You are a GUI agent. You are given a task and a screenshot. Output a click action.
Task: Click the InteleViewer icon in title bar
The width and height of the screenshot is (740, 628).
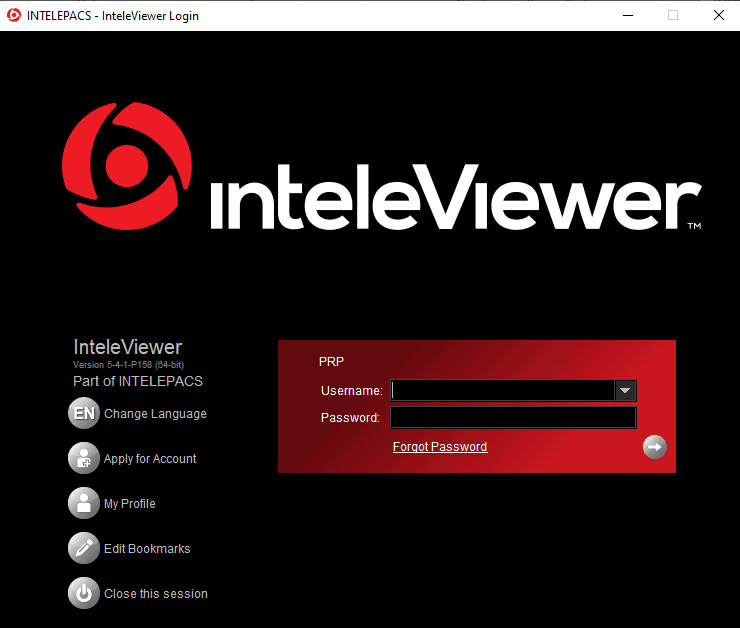(x=14, y=16)
